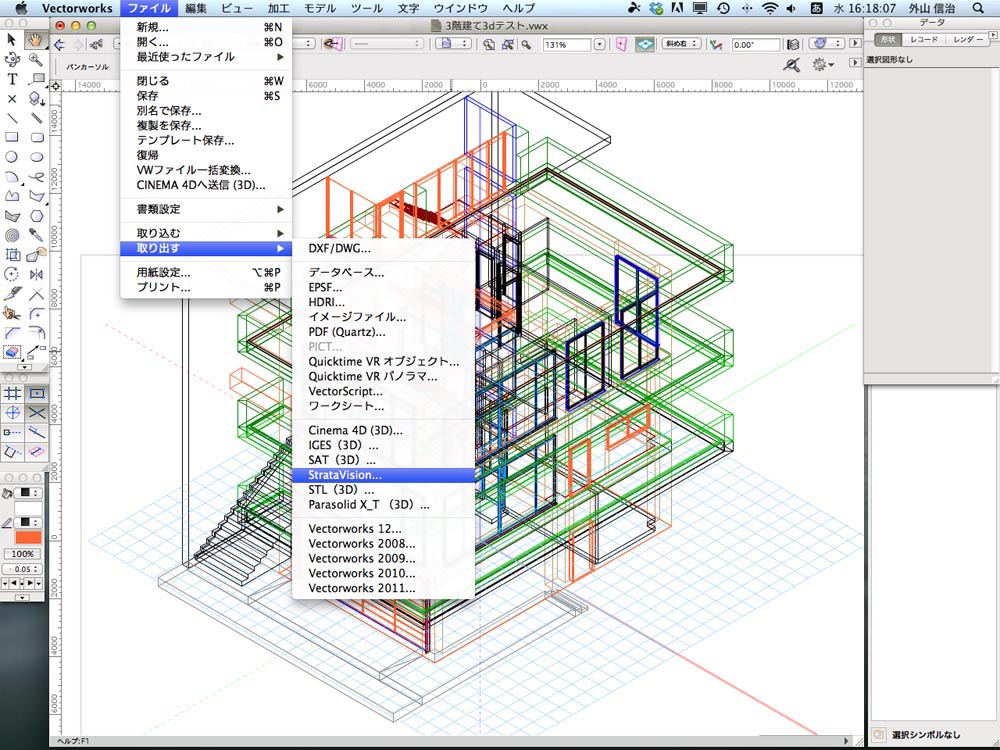Choose DXF/DWG... export option
The height and width of the screenshot is (750, 1000).
383,249
